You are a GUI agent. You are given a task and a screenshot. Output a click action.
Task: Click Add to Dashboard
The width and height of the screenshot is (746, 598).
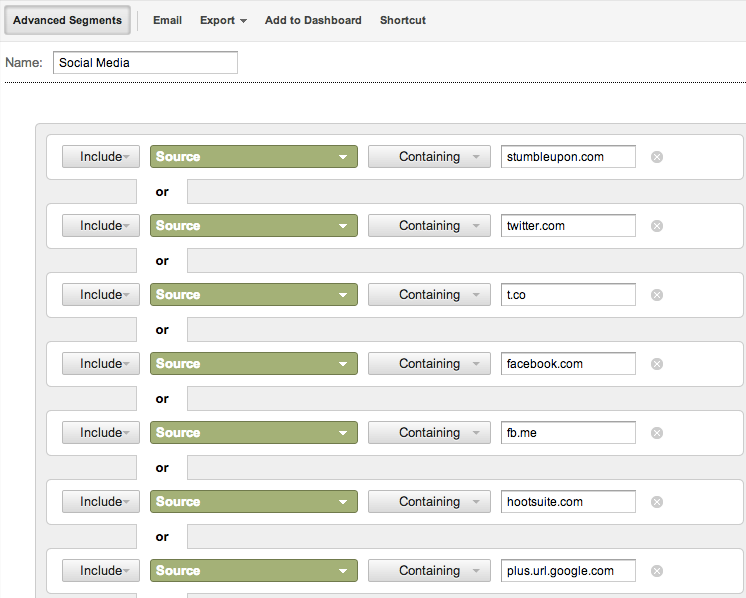pos(313,20)
